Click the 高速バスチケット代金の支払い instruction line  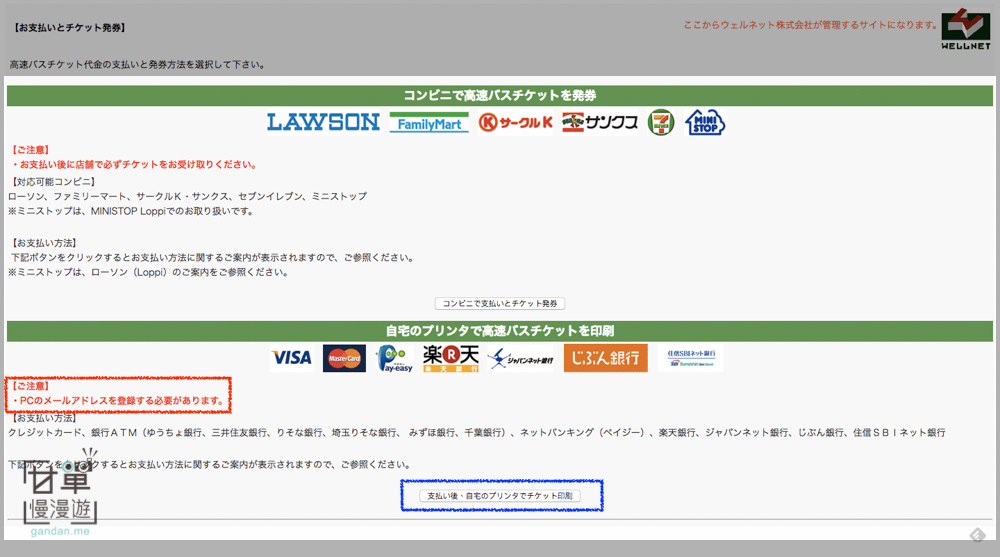click(137, 64)
